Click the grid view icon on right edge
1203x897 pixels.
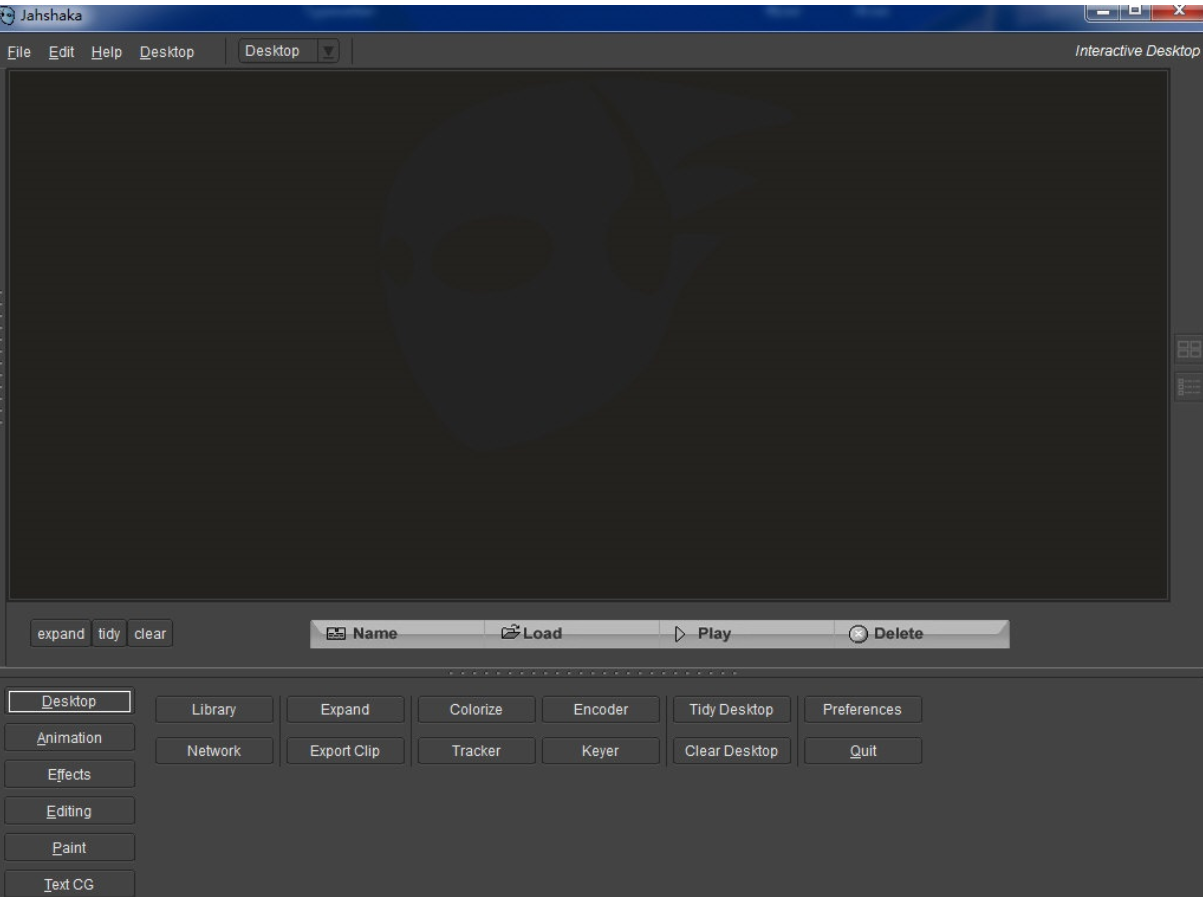(1189, 350)
